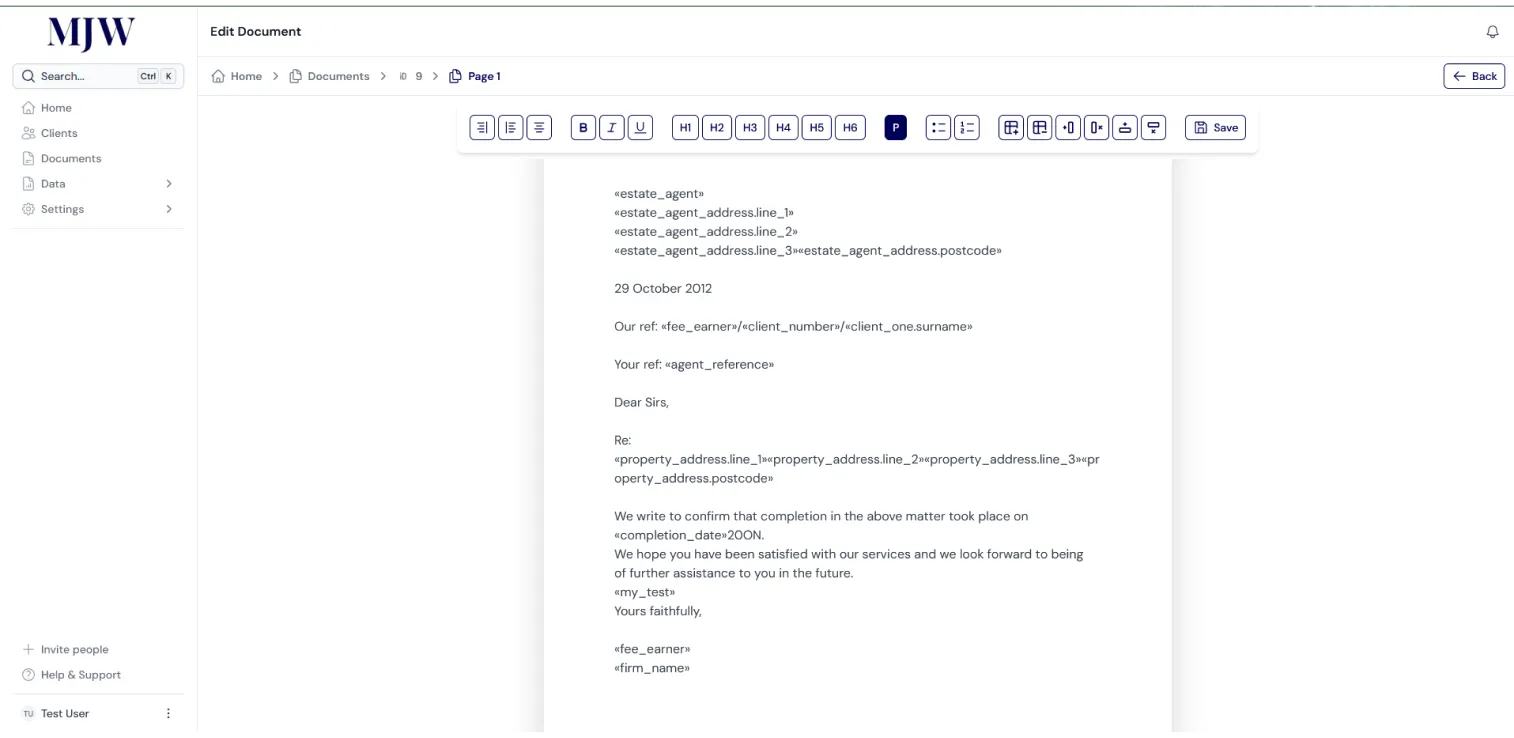The image size is (1514, 738).
Task: Open Clients in the sidebar
Action: click(x=59, y=133)
